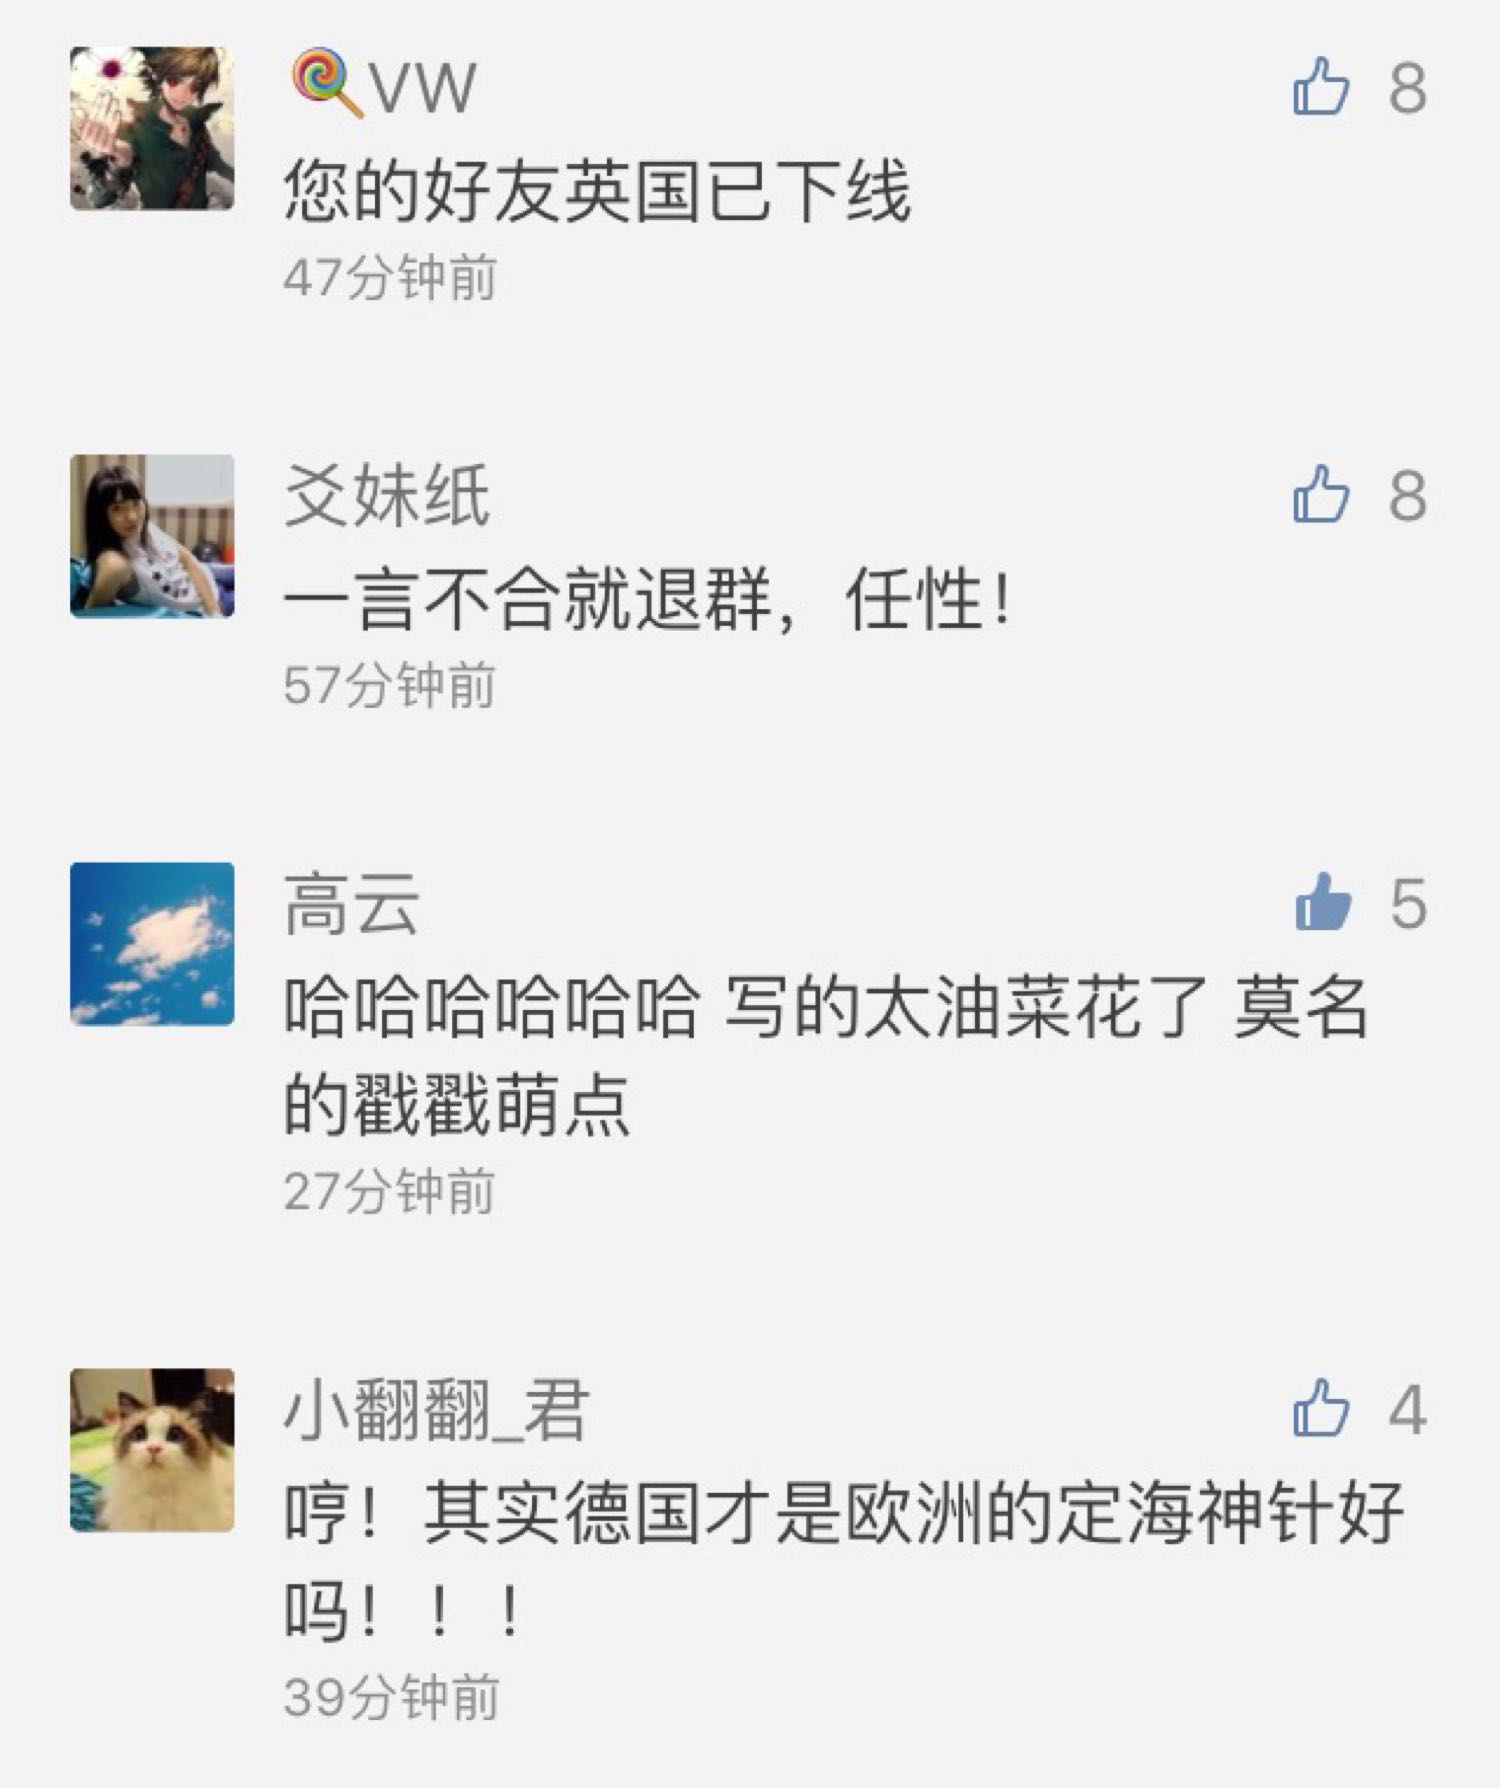Open 爻妹纸's avatar photo
Viewport: 1500px width, 1788px height.
point(152,536)
